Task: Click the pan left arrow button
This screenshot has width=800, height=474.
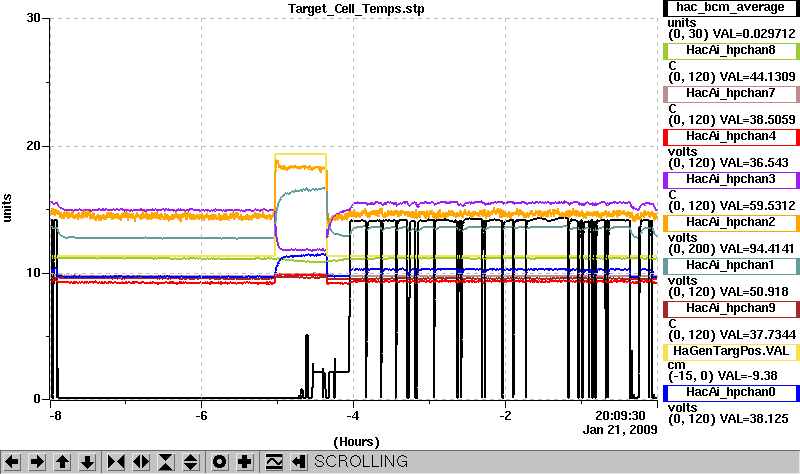Action: [x=12, y=462]
